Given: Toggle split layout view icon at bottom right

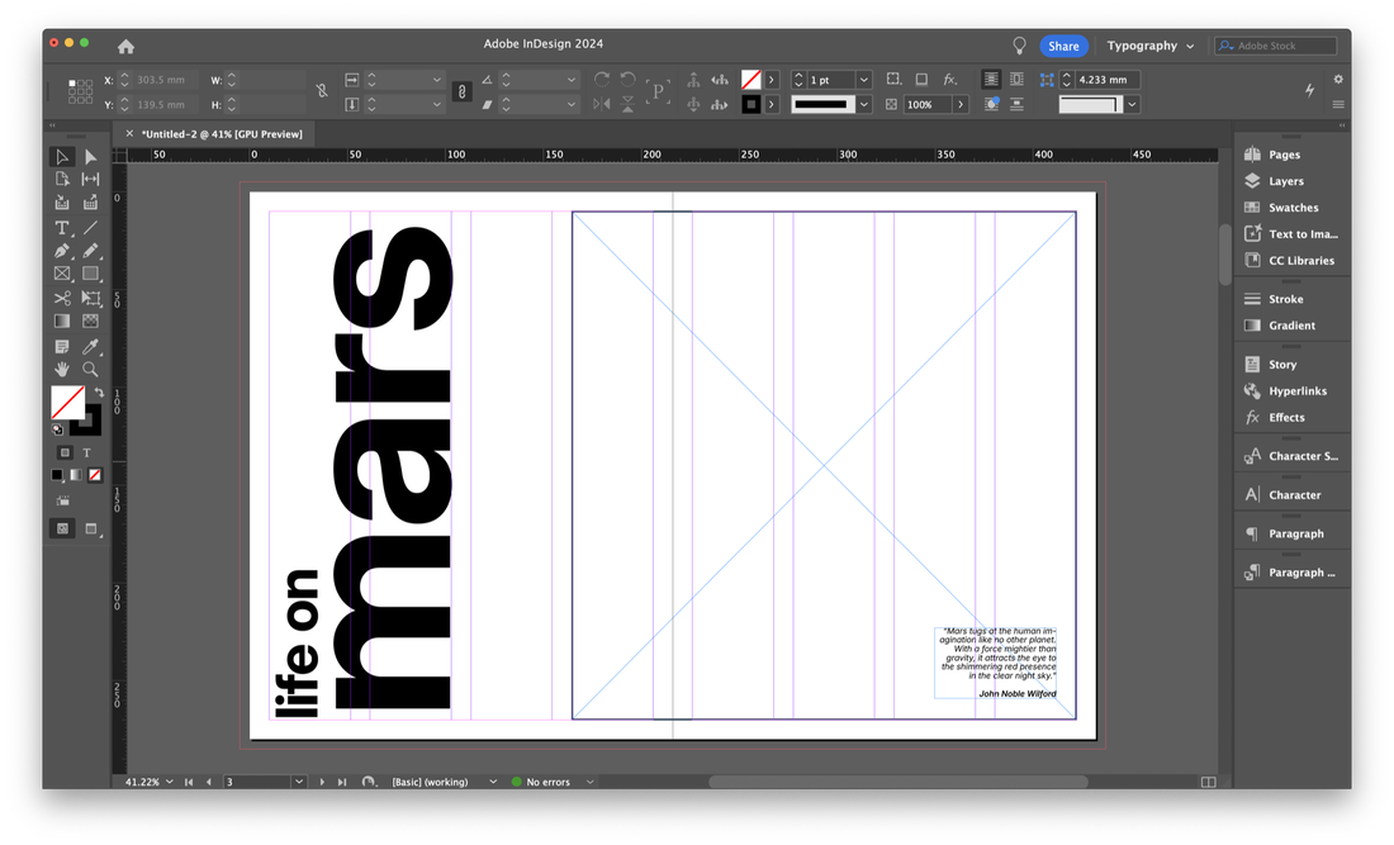Looking at the screenshot, I should tap(1208, 782).
